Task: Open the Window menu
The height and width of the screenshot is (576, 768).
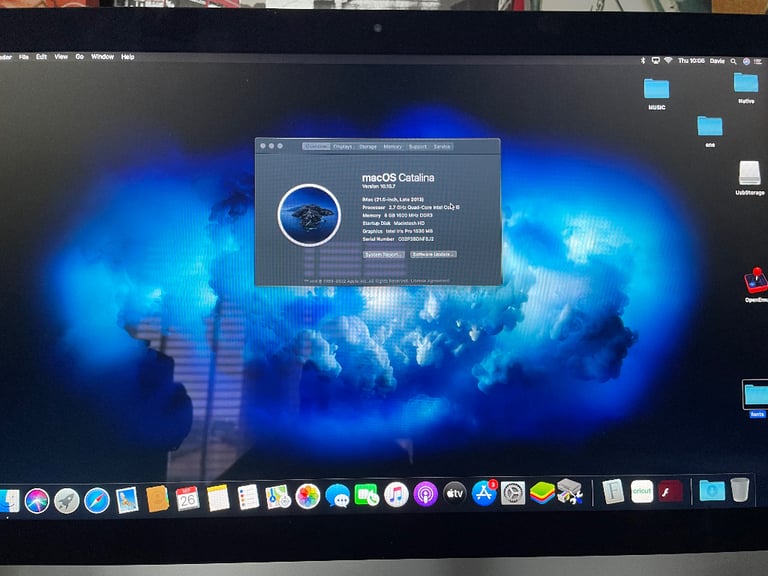Action: (102, 57)
